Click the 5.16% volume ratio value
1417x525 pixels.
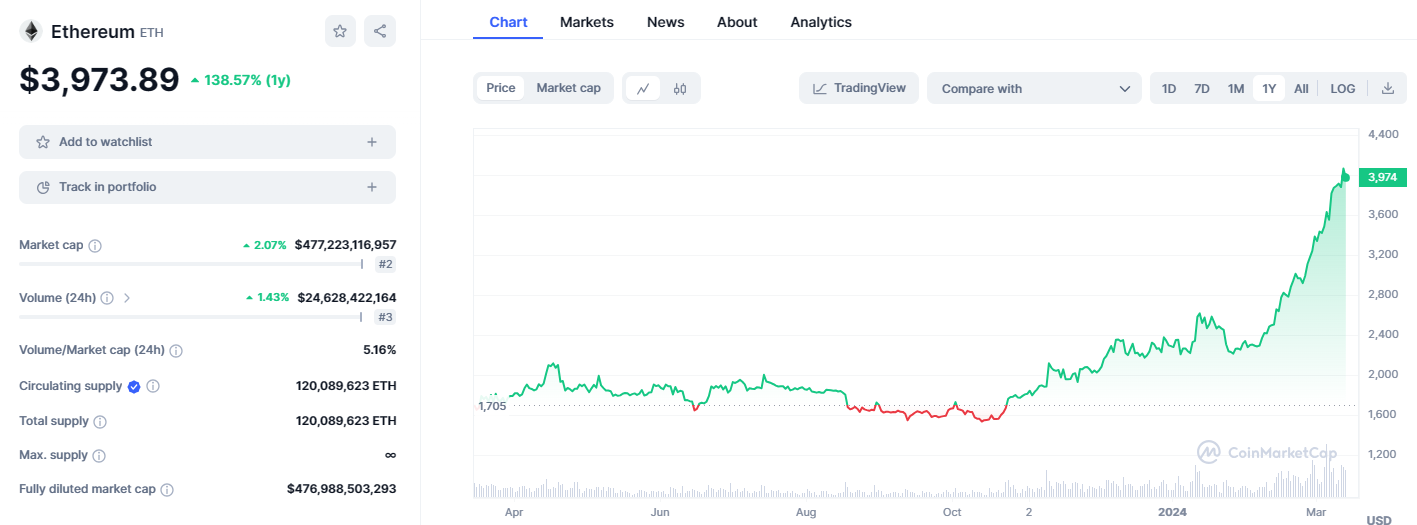point(379,351)
